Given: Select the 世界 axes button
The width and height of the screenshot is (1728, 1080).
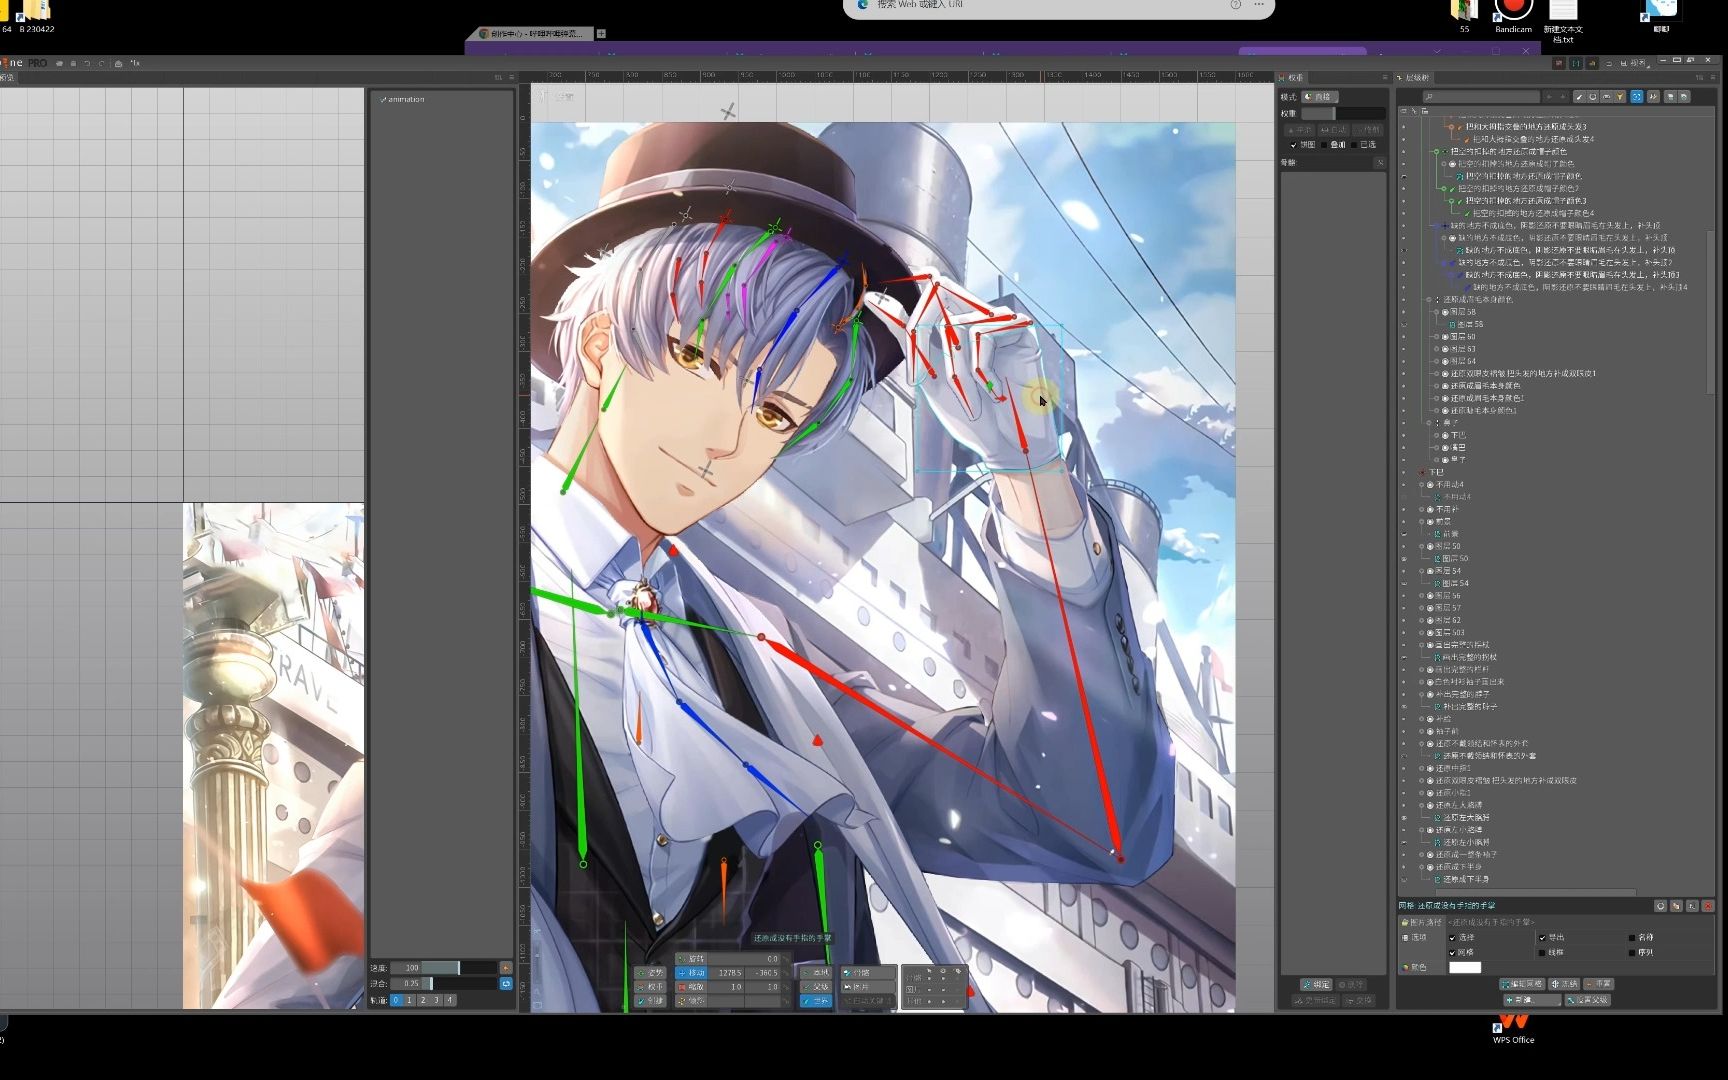Looking at the screenshot, I should pyautogui.click(x=816, y=1001).
